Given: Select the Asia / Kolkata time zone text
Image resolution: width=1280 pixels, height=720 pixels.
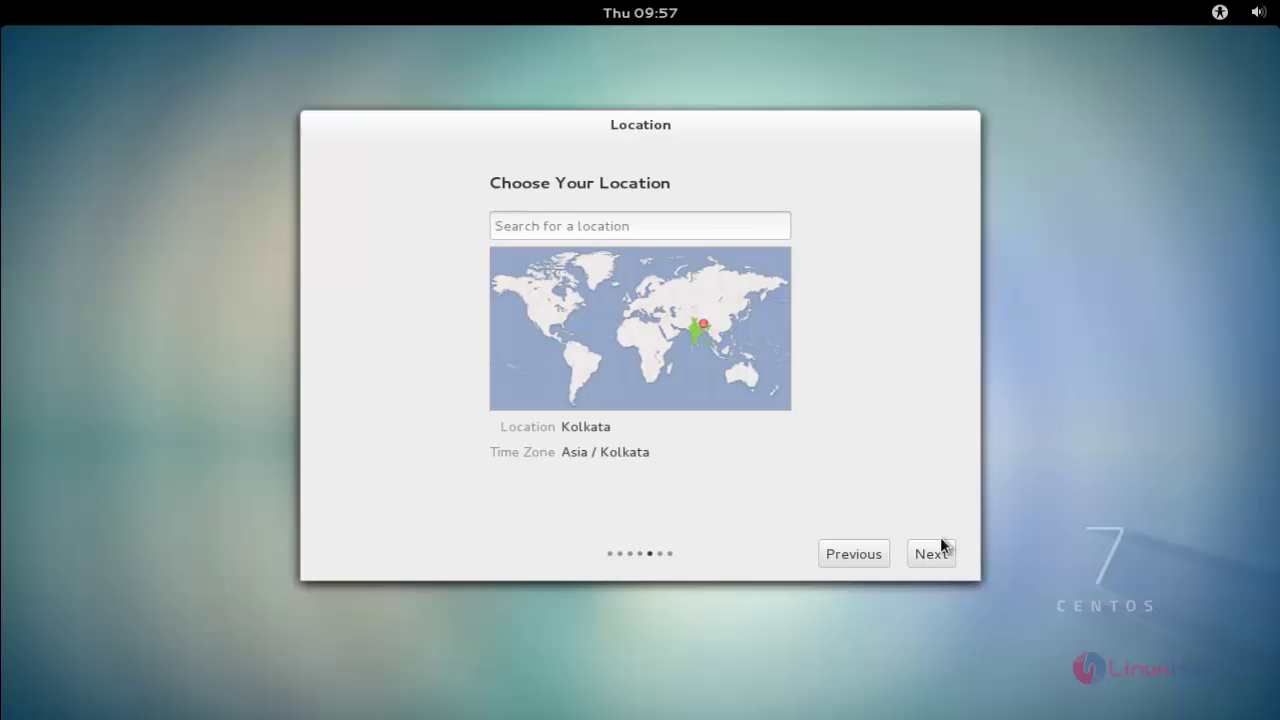Looking at the screenshot, I should point(605,452).
